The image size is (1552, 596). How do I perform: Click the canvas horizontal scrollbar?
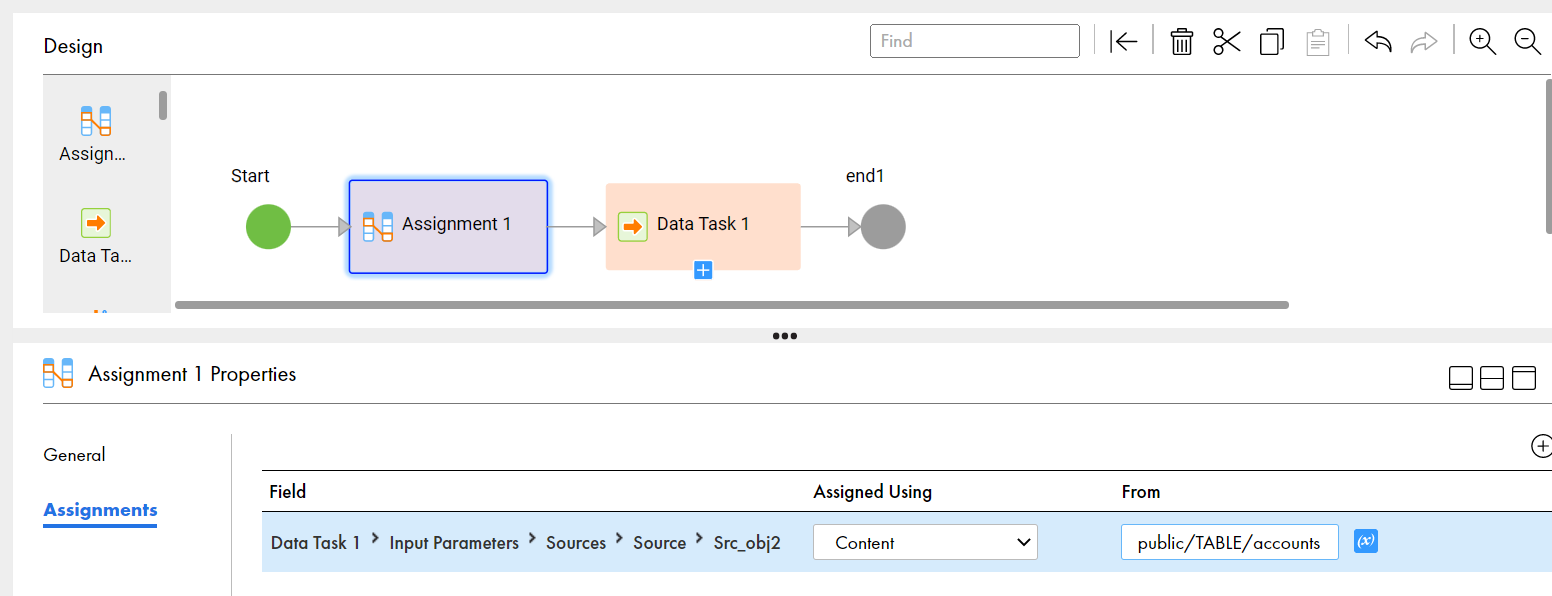click(732, 304)
